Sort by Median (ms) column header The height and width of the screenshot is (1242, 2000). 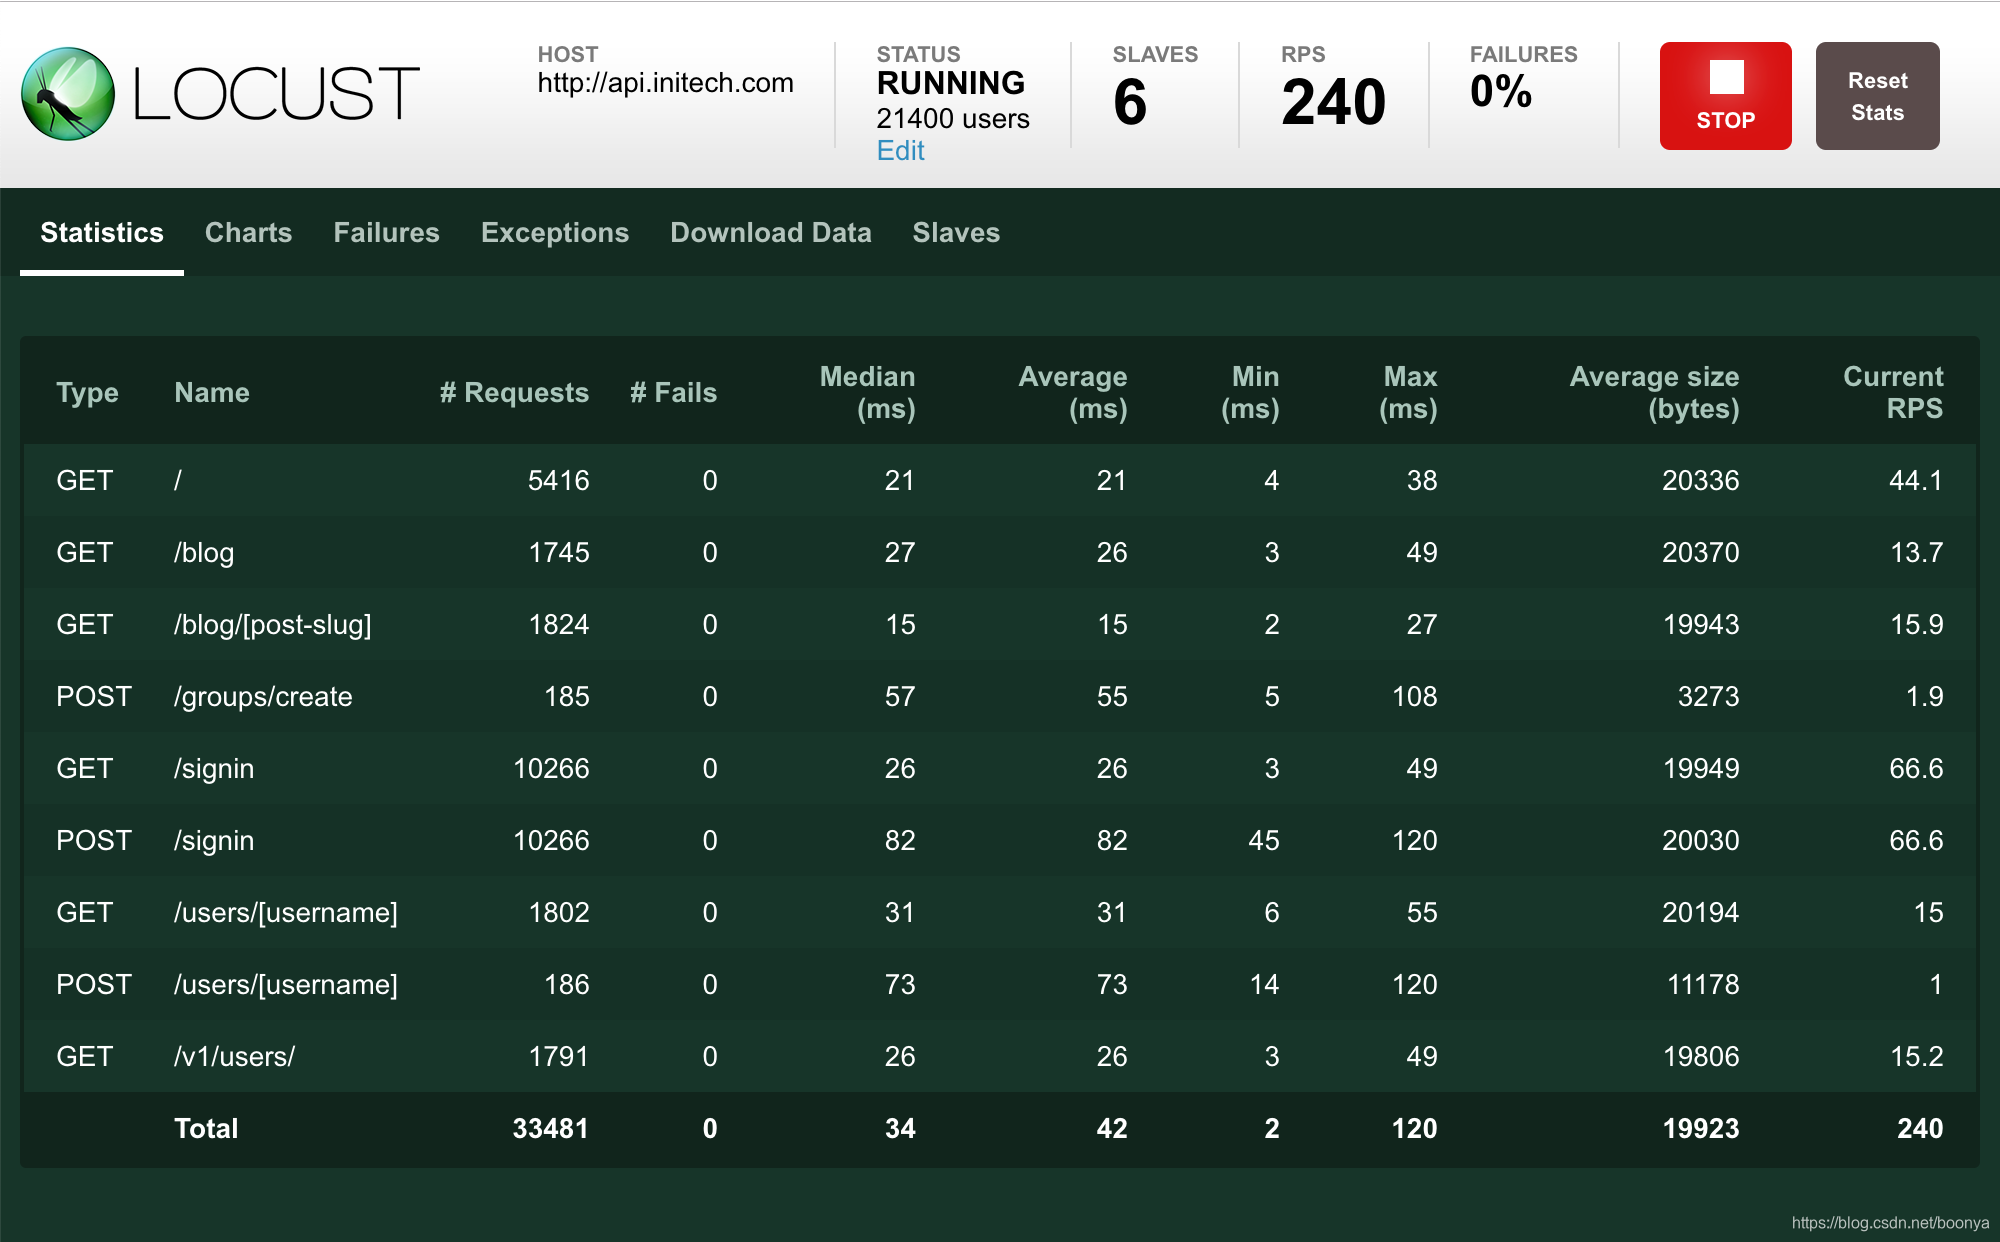pyautogui.click(x=867, y=393)
